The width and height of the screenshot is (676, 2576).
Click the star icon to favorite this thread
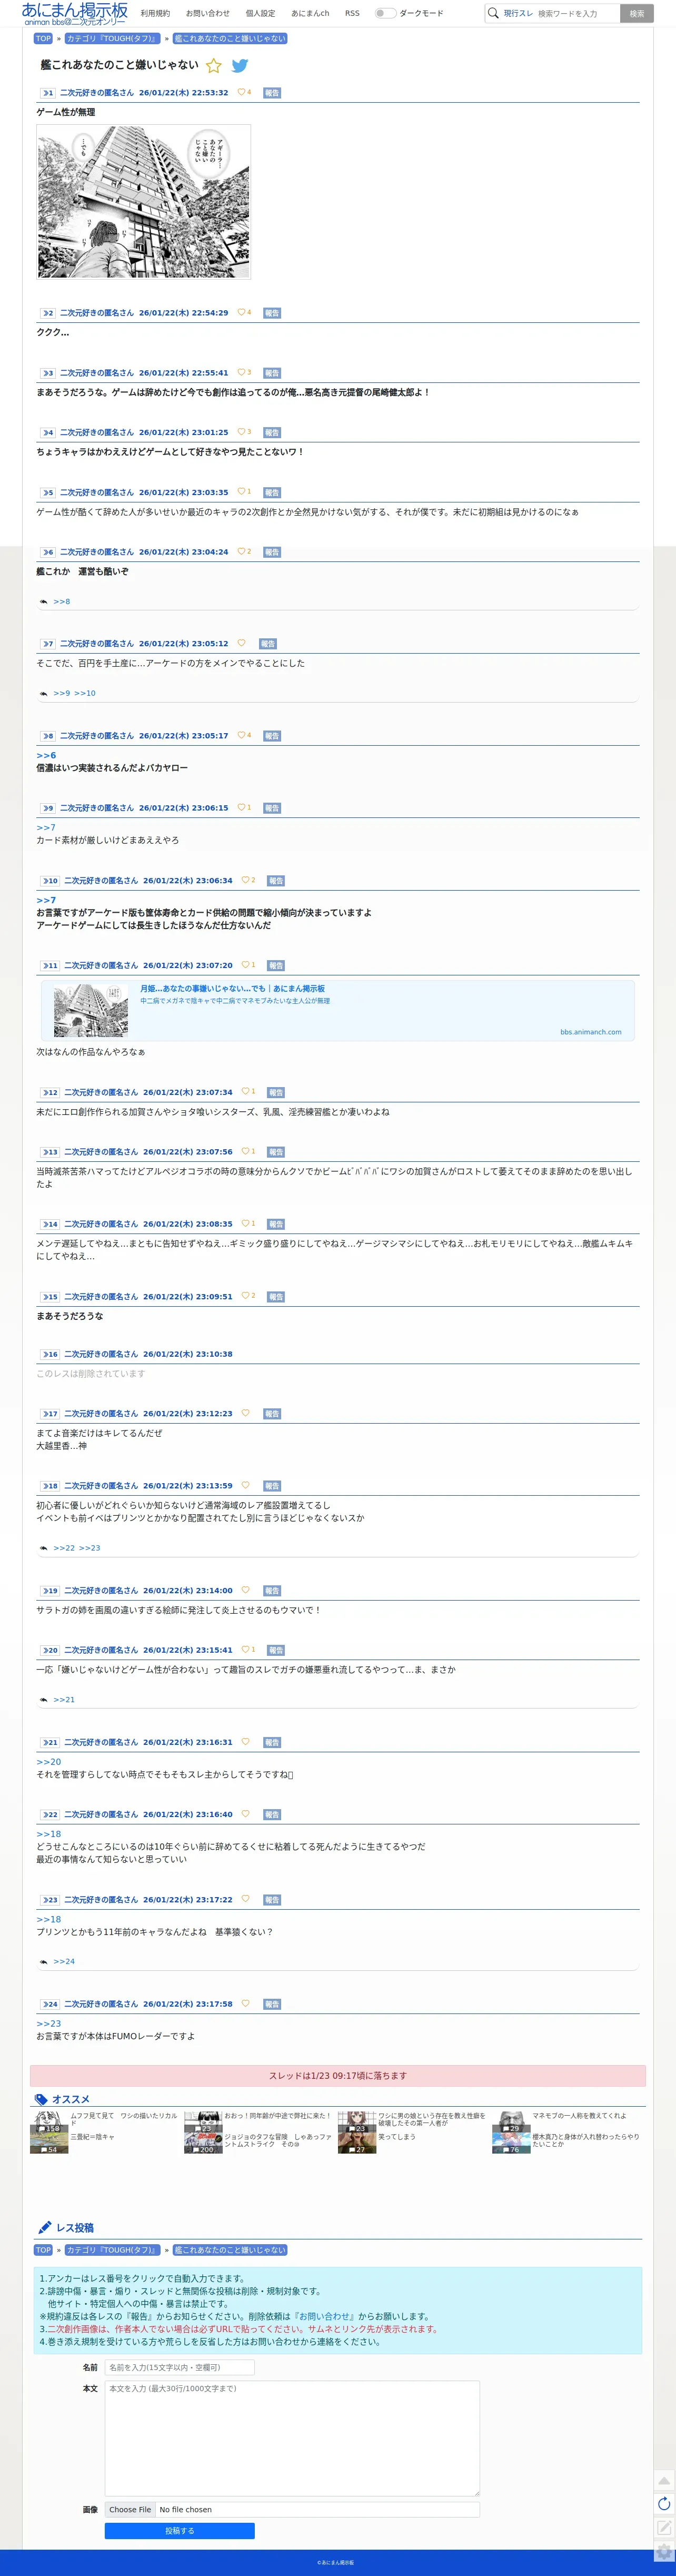[213, 66]
